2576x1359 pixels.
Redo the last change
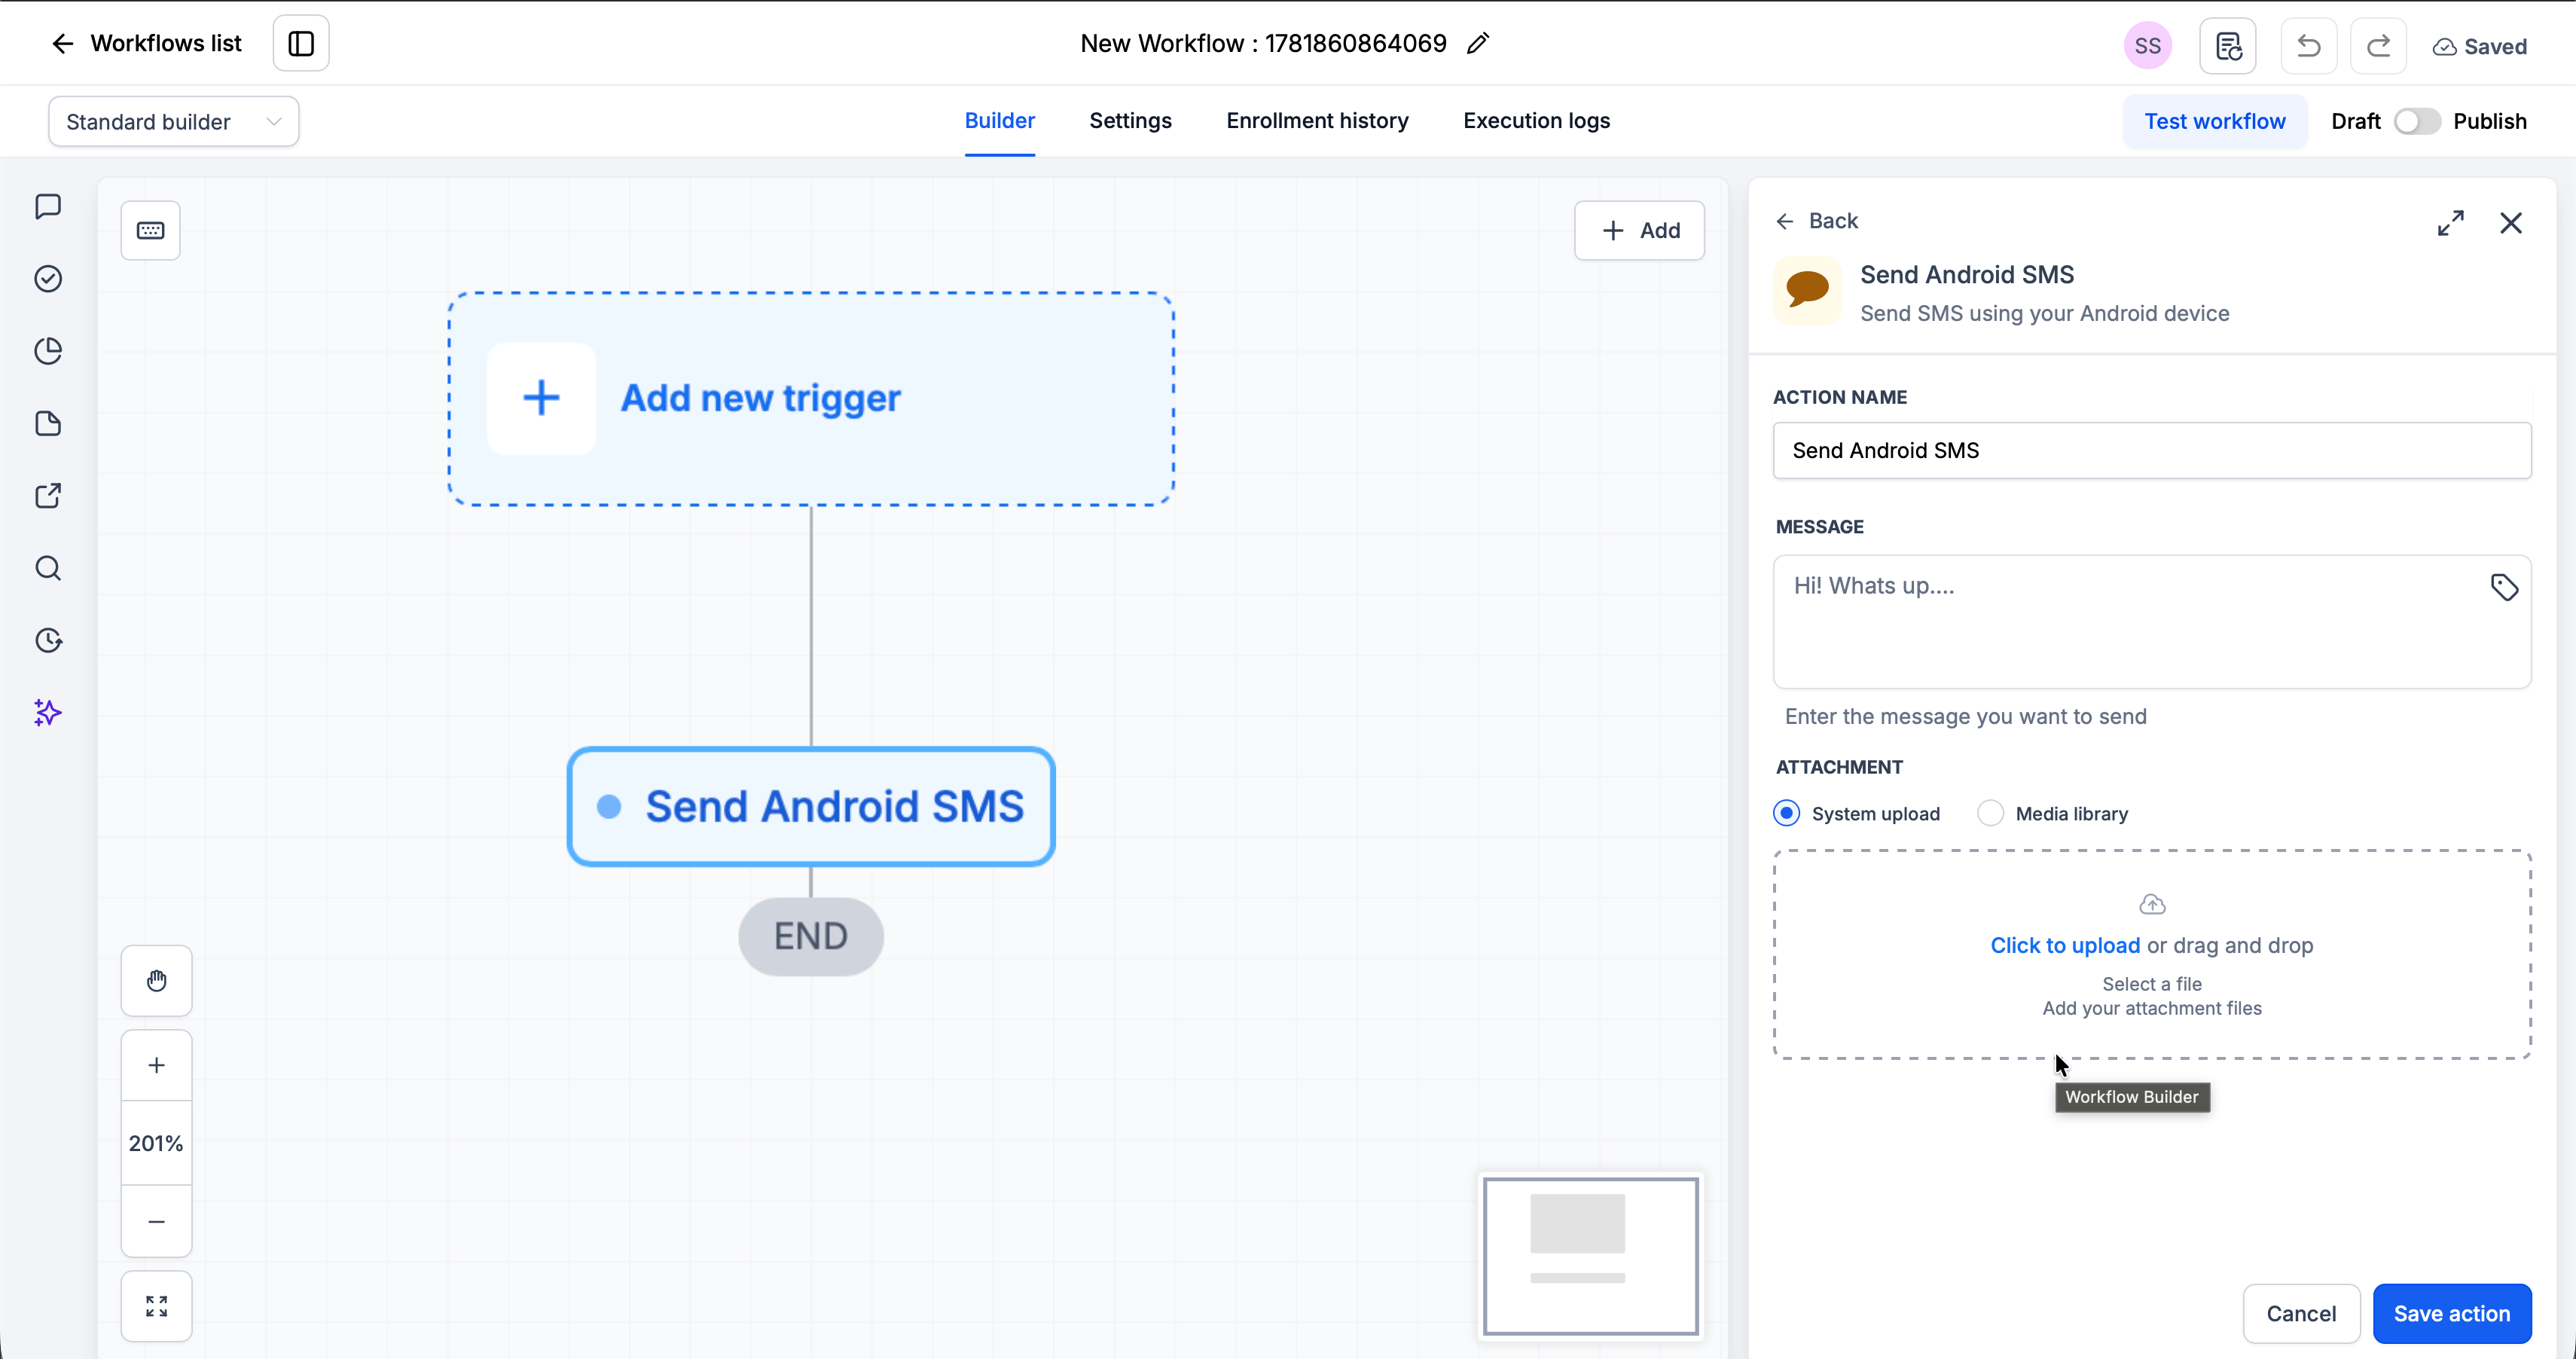2378,46
